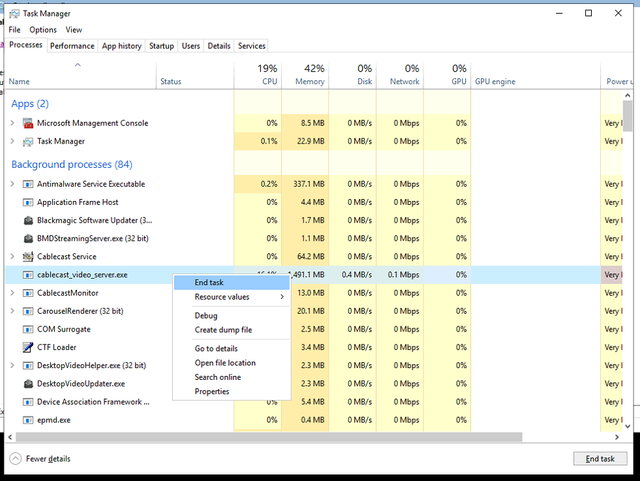Image resolution: width=640 pixels, height=481 pixels.
Task: Expand the CablecastMonitor process group
Action: 12,293
